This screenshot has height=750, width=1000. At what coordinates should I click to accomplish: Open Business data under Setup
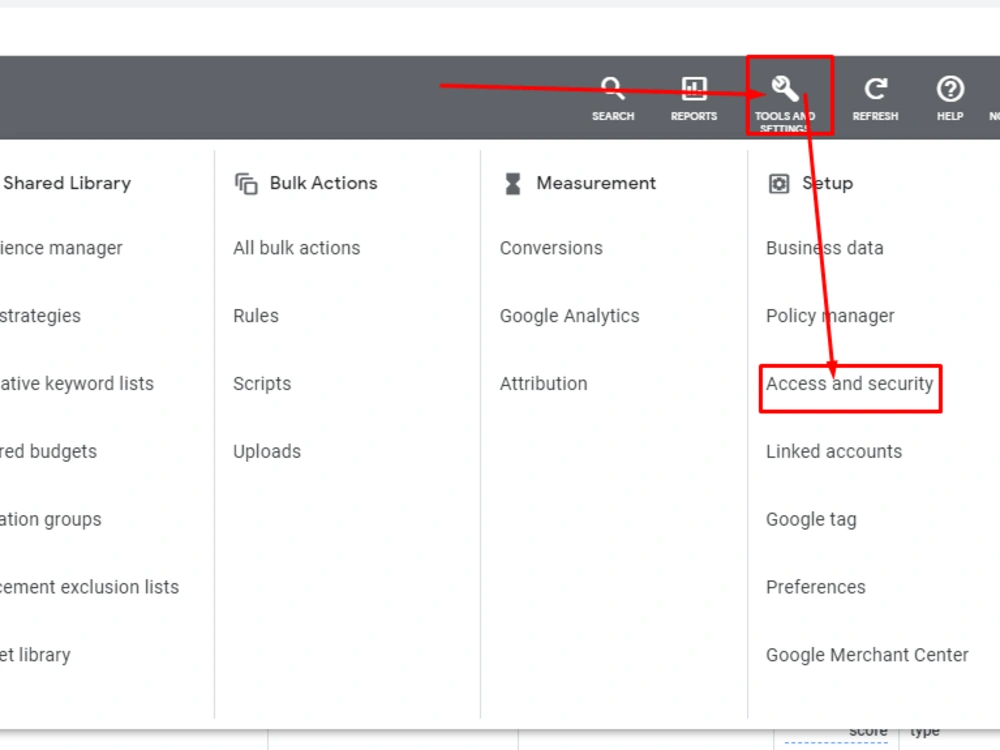point(825,248)
